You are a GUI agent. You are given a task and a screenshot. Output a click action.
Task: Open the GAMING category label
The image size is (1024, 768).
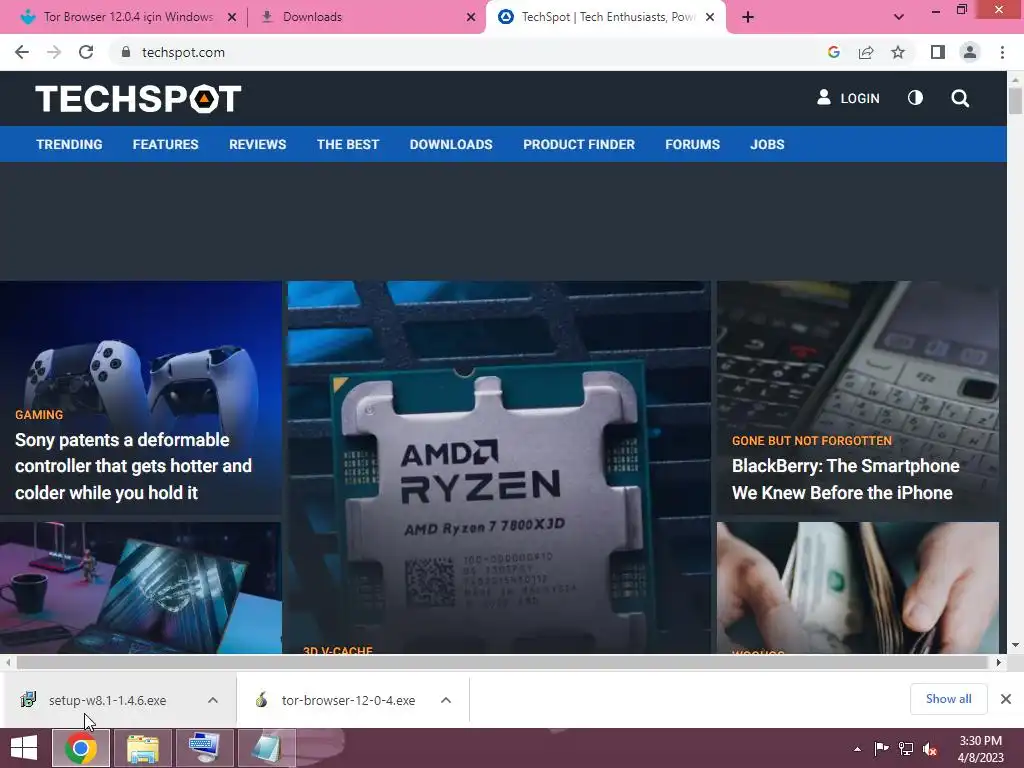tap(39, 415)
